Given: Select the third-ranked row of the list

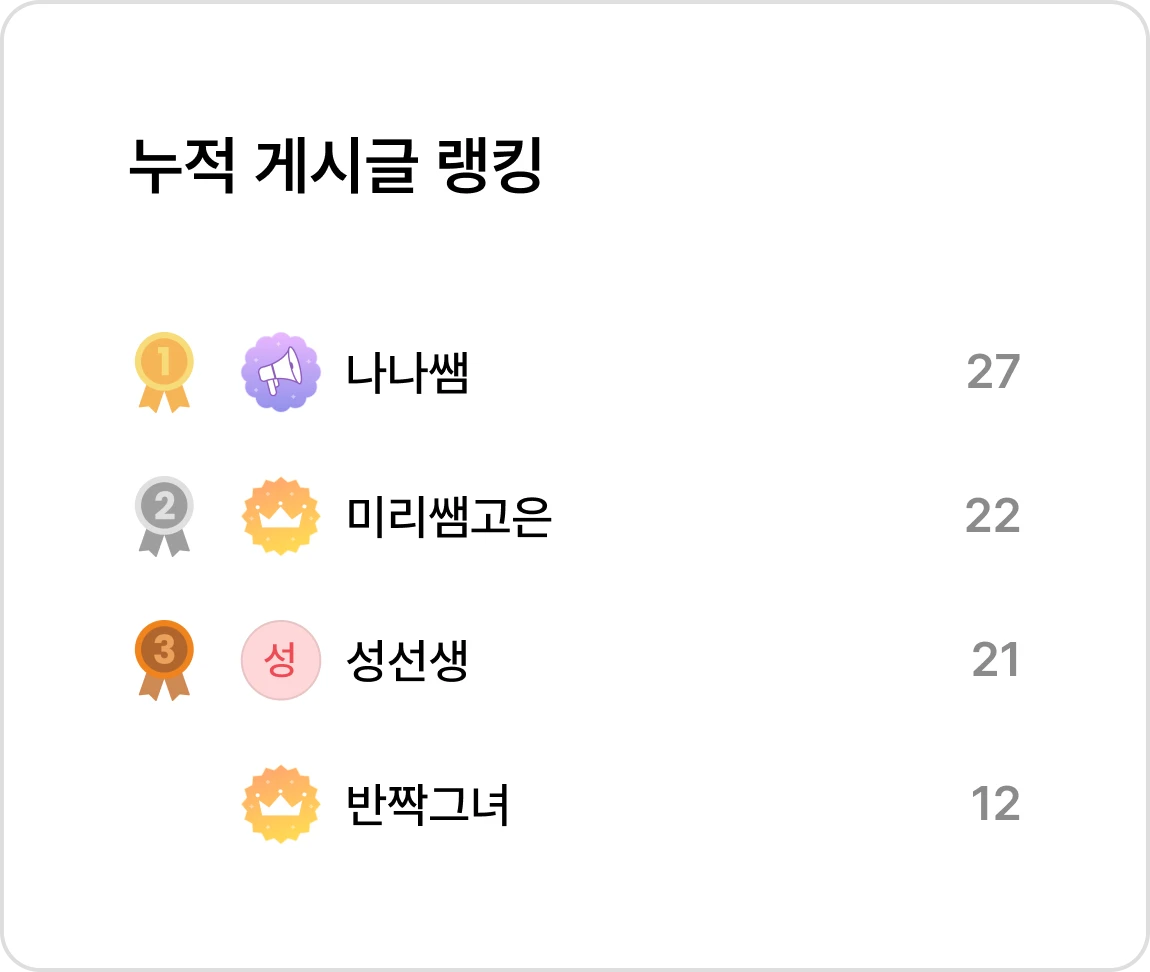Looking at the screenshot, I should point(577,660).
